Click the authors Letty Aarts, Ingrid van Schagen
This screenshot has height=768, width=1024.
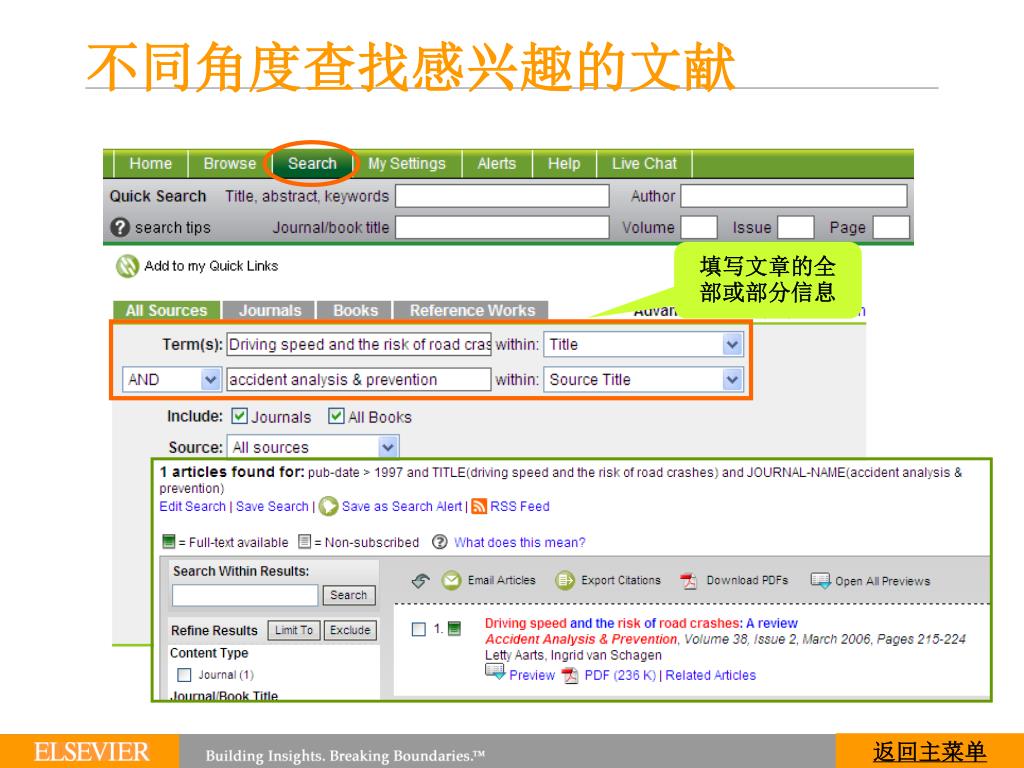573,655
